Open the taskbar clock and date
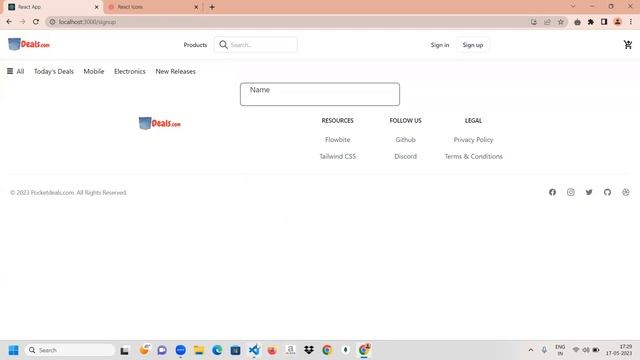The height and width of the screenshot is (360, 640). click(x=619, y=350)
